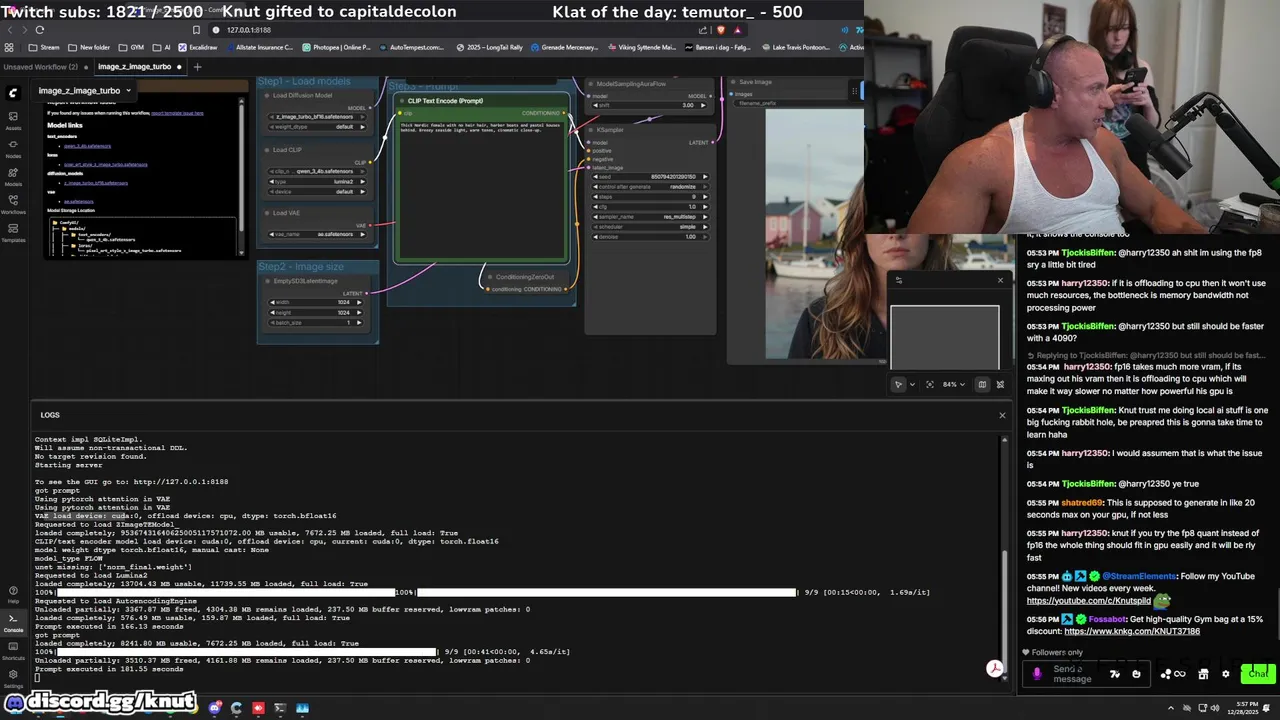
Task: Open the knkg.com KNUT37186 discount link
Action: [1132, 631]
